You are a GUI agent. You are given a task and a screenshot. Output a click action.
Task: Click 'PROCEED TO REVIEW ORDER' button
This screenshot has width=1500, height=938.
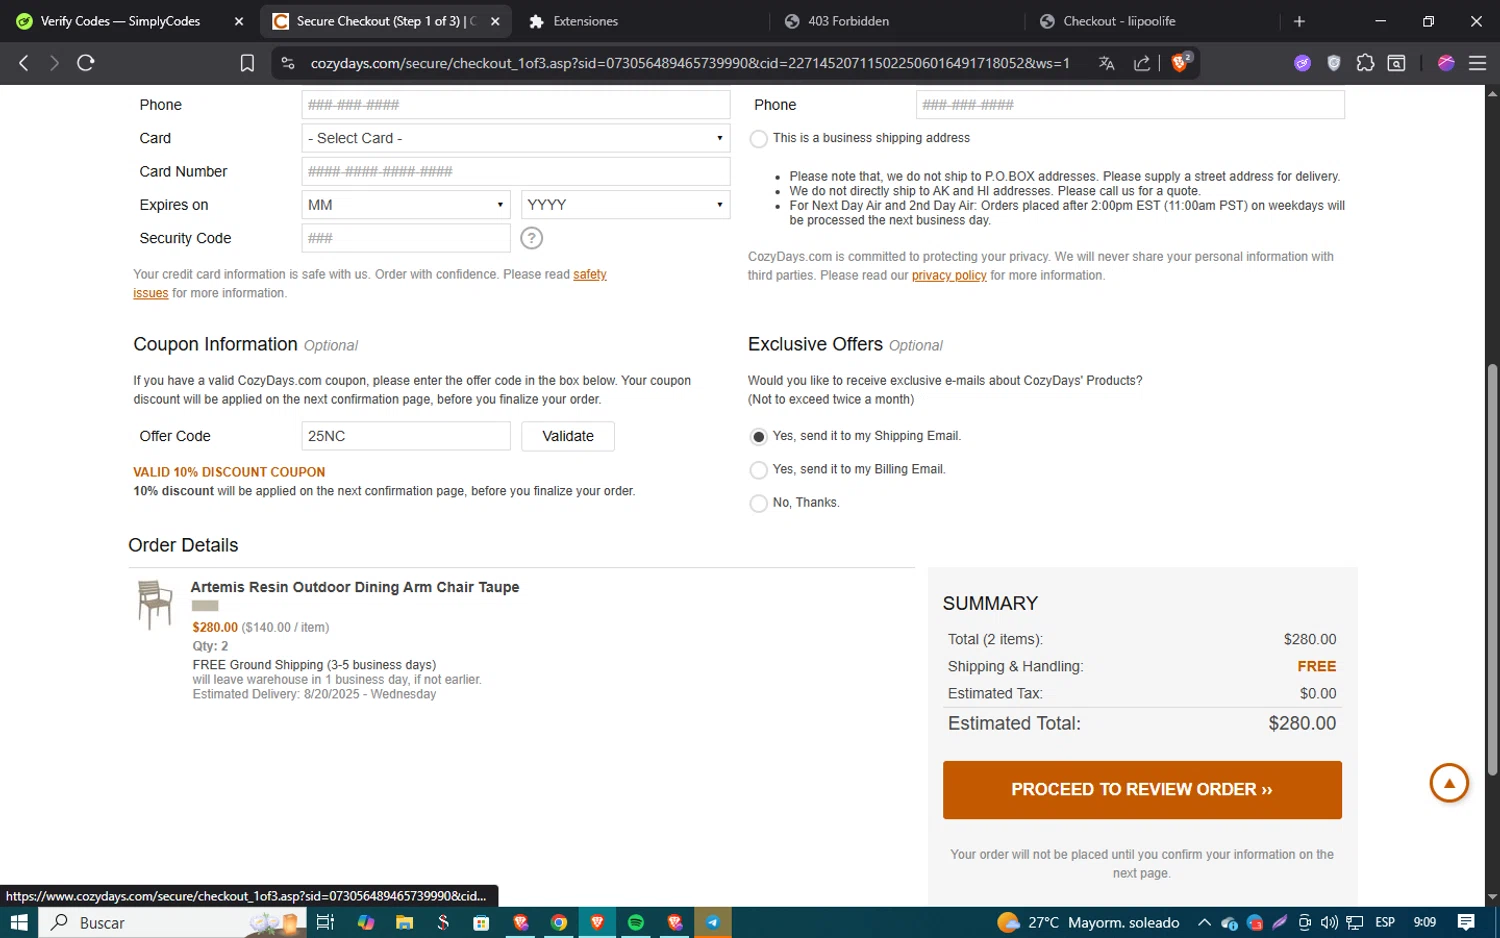pos(1142,790)
